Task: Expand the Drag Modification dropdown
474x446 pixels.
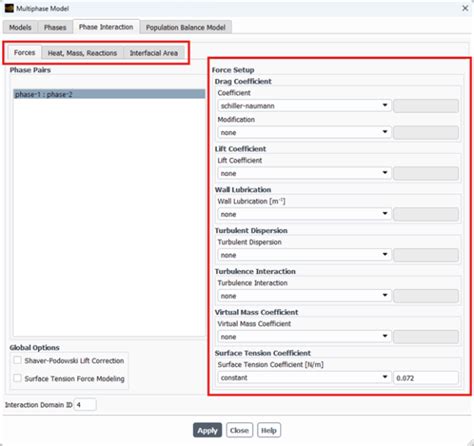Action: (304, 132)
